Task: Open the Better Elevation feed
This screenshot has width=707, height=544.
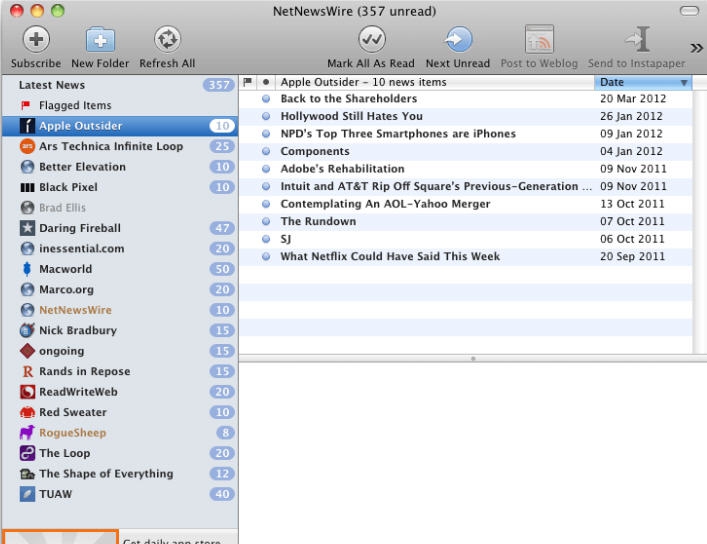Action: [x=120, y=167]
